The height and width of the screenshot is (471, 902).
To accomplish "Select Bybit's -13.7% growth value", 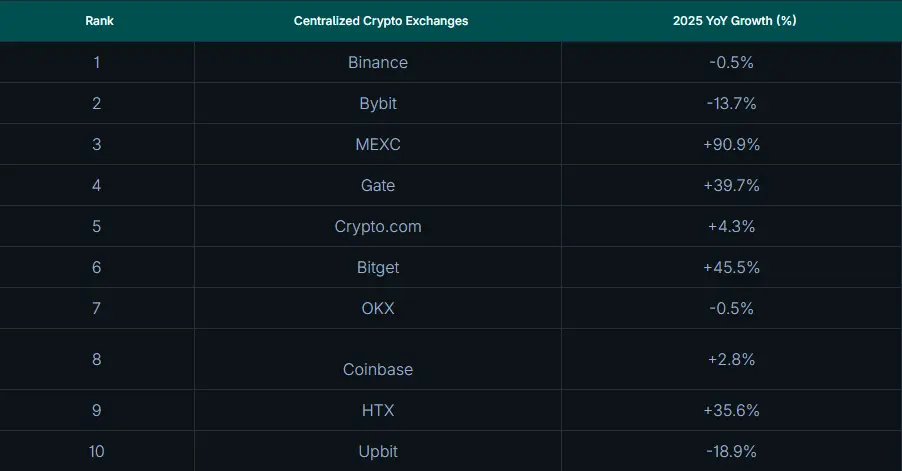I will tap(731, 103).
